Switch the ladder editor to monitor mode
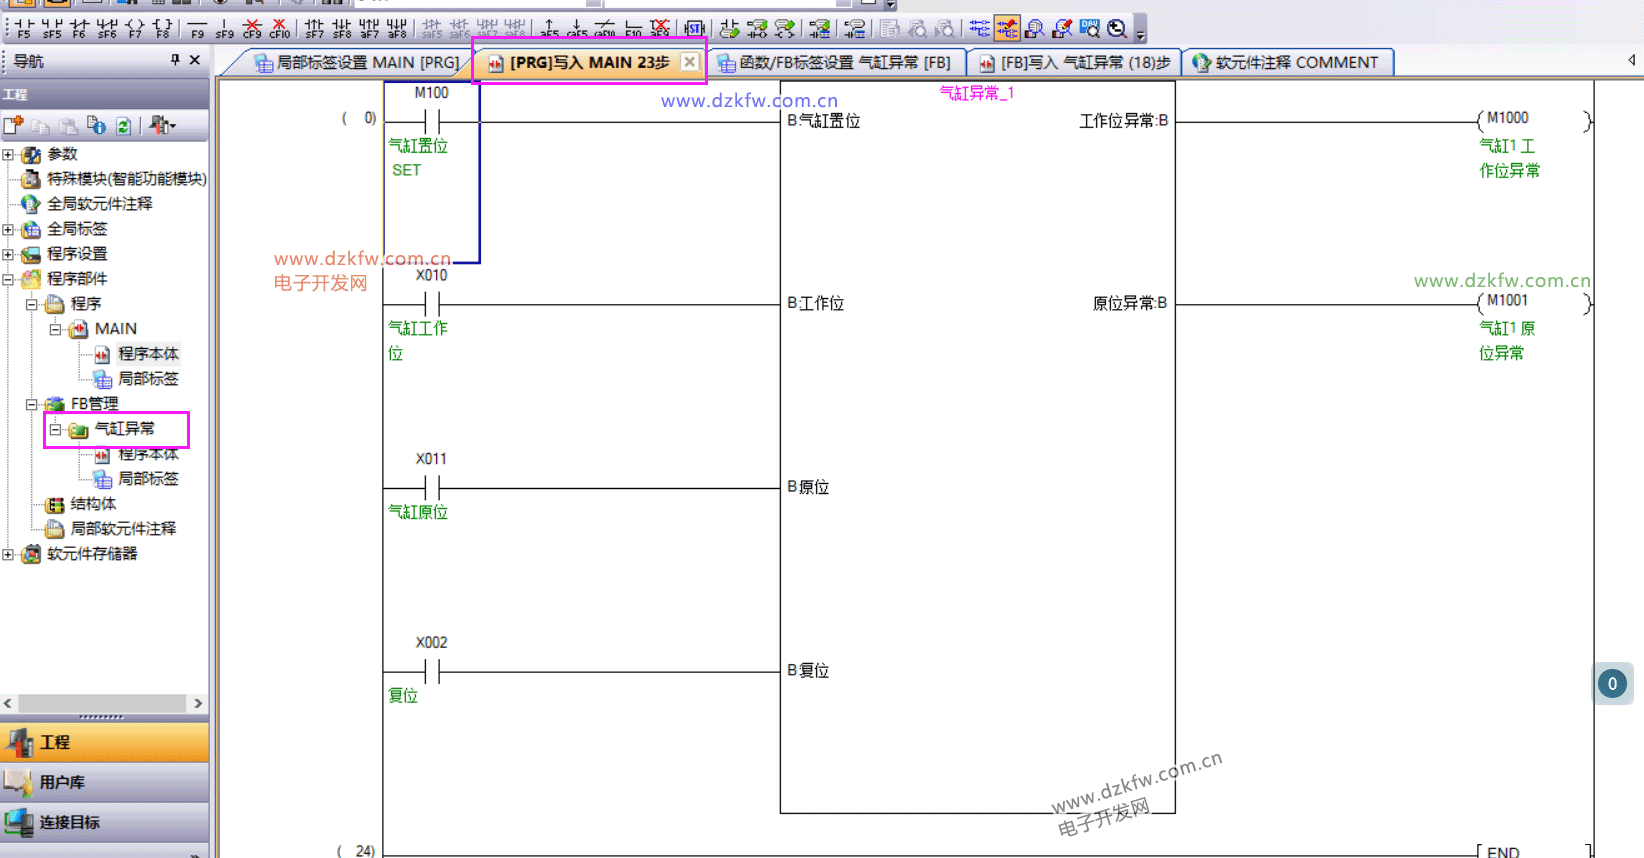This screenshot has width=1644, height=858. (1035, 28)
